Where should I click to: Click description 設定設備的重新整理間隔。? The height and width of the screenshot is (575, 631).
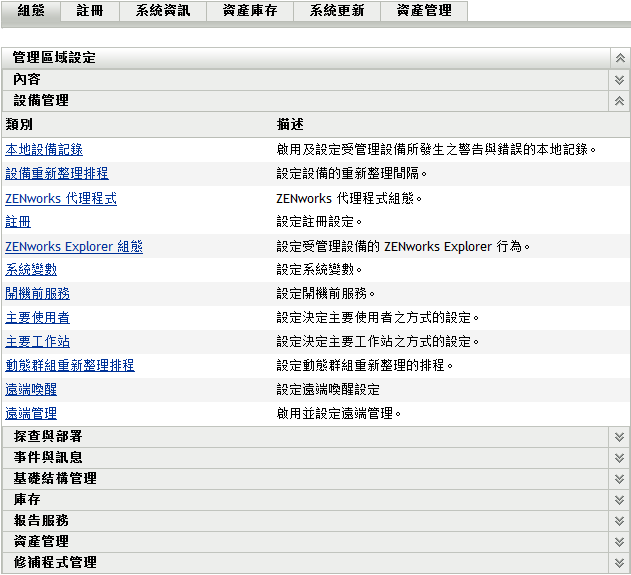pos(351,173)
